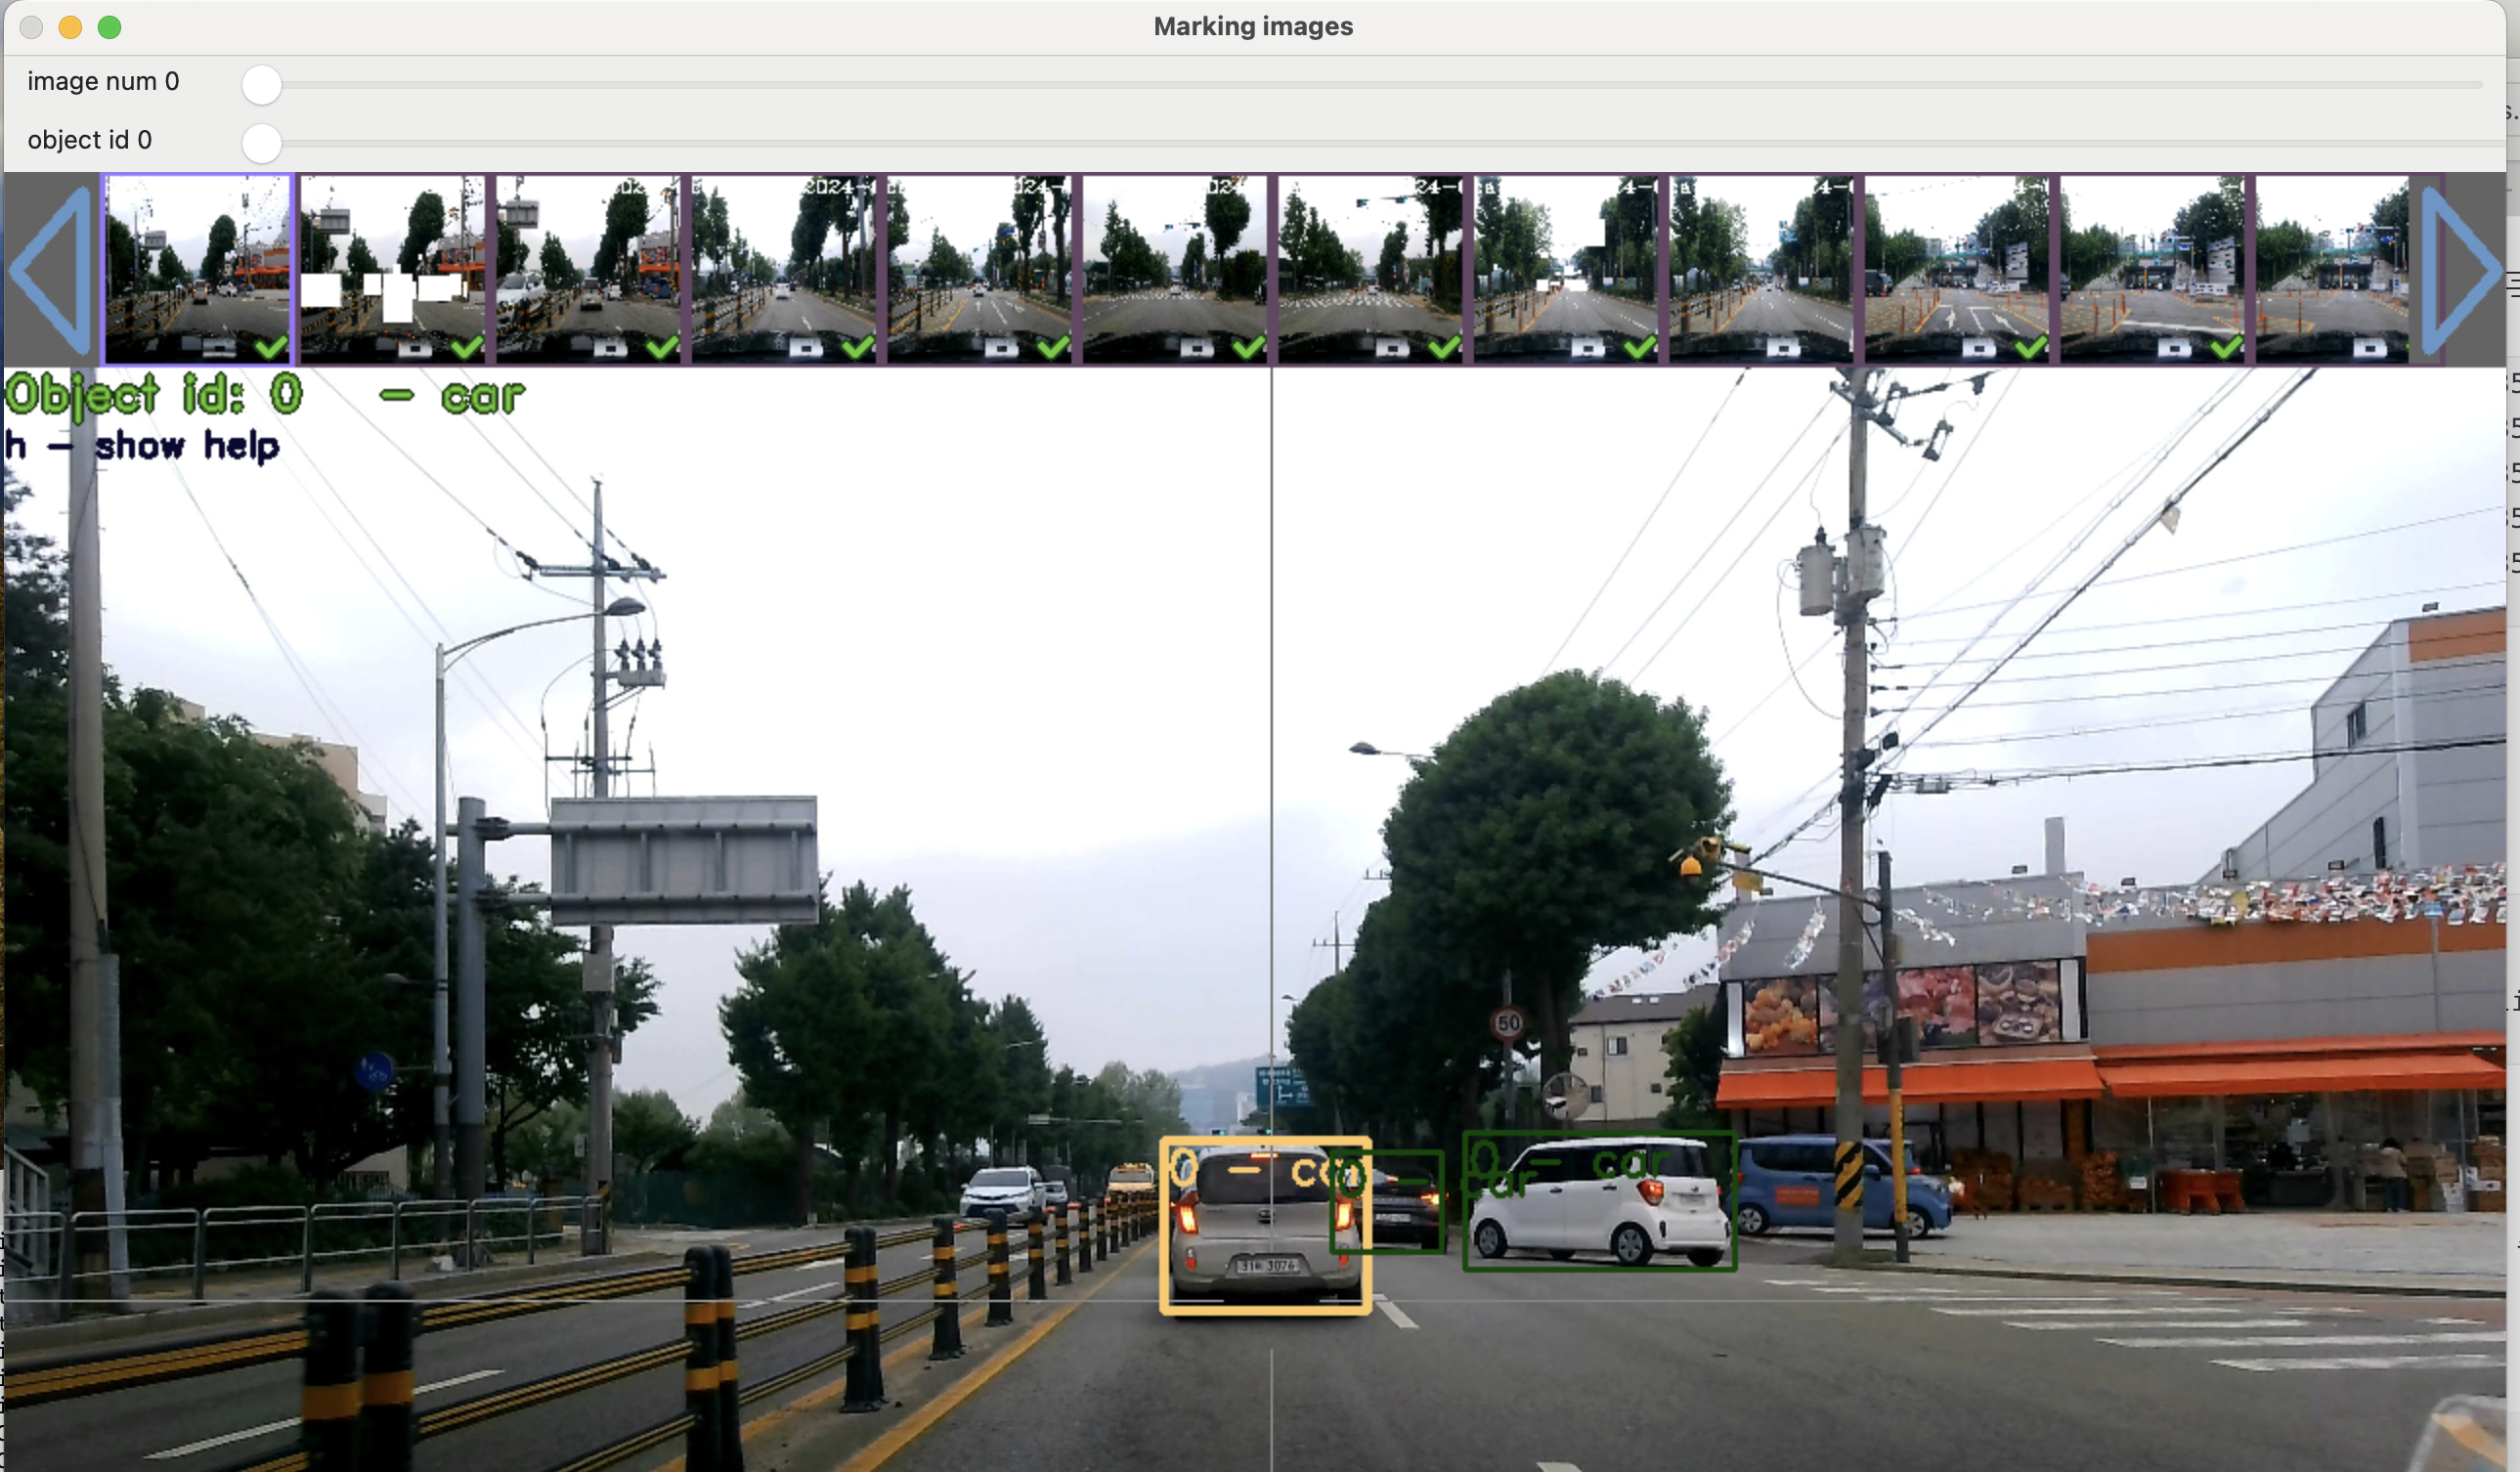This screenshot has width=2520, height=1472.
Task: Choose the sixth thumbnail in the strip
Action: pos(1175,268)
